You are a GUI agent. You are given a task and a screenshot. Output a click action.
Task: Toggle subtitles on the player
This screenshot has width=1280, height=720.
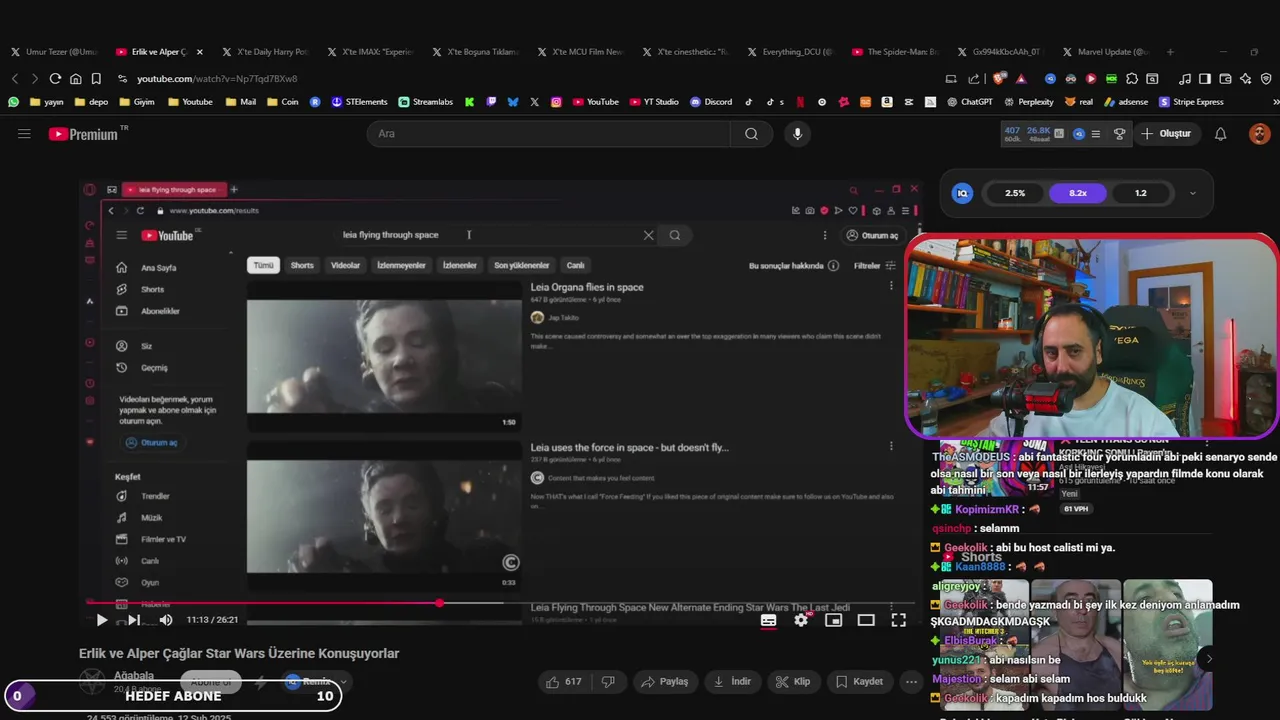pos(768,620)
